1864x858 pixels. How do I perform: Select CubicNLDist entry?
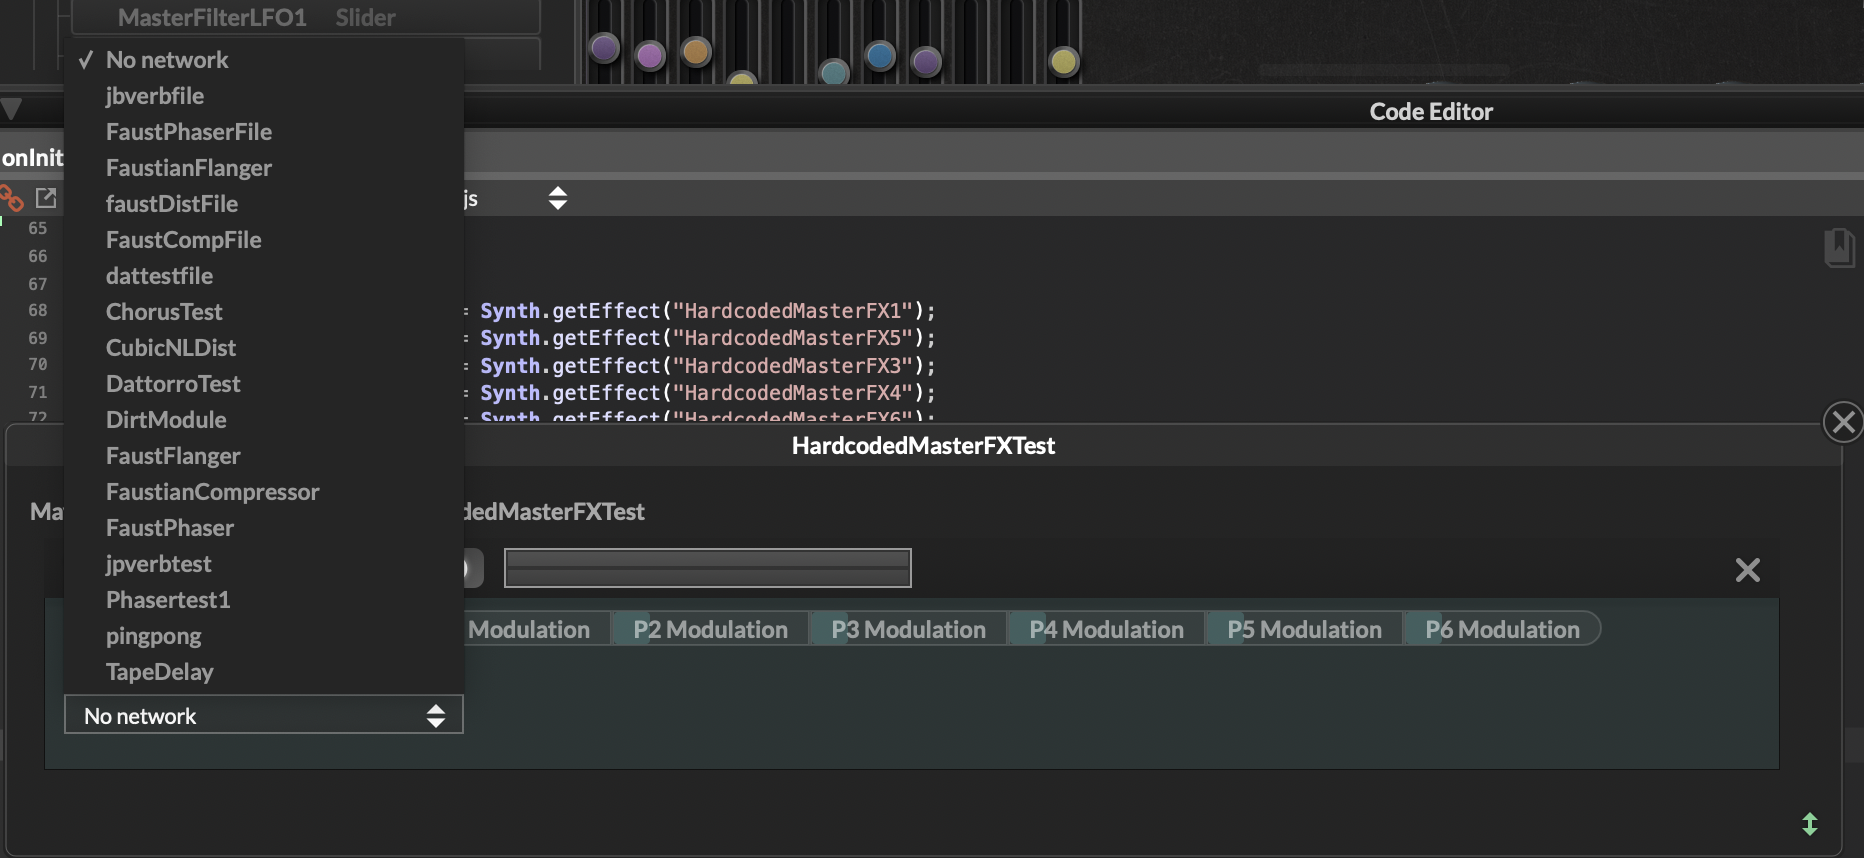[264, 348]
